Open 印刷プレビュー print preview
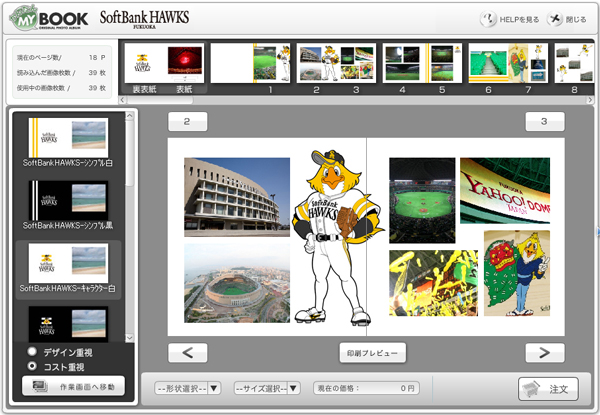This screenshot has height=415, width=600. pyautogui.click(x=372, y=353)
